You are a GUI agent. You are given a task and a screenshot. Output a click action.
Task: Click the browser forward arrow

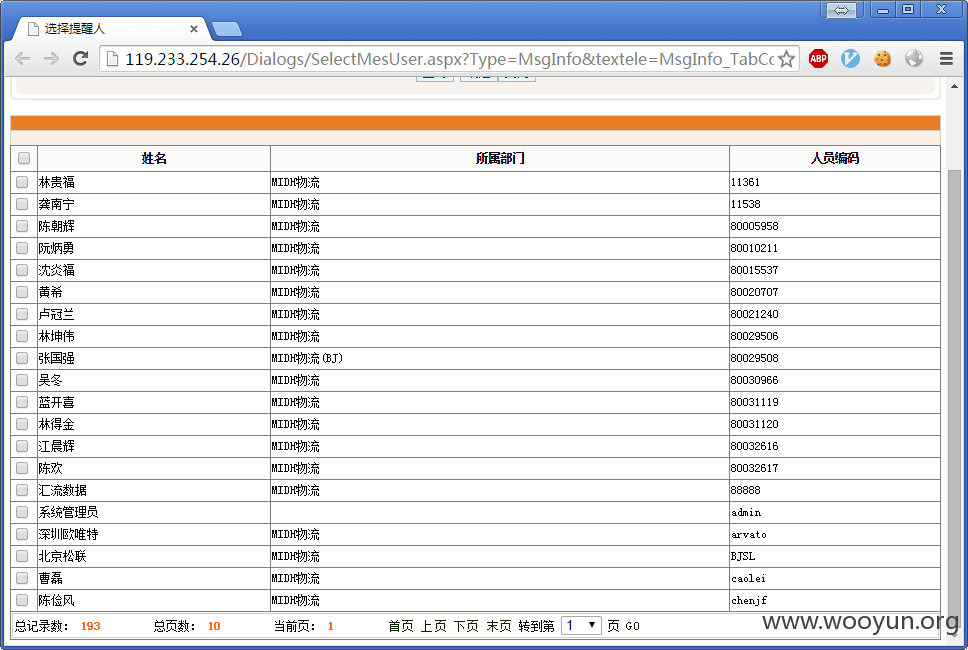pyautogui.click(x=51, y=59)
